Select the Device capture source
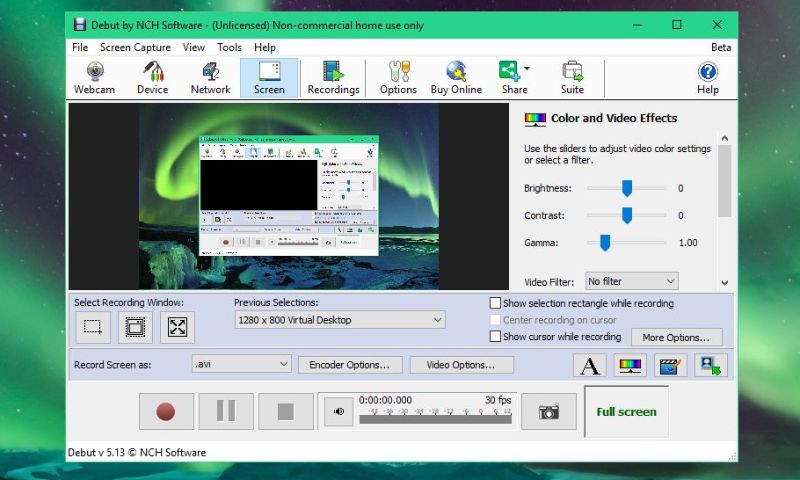This screenshot has height=480, width=800. click(x=153, y=78)
